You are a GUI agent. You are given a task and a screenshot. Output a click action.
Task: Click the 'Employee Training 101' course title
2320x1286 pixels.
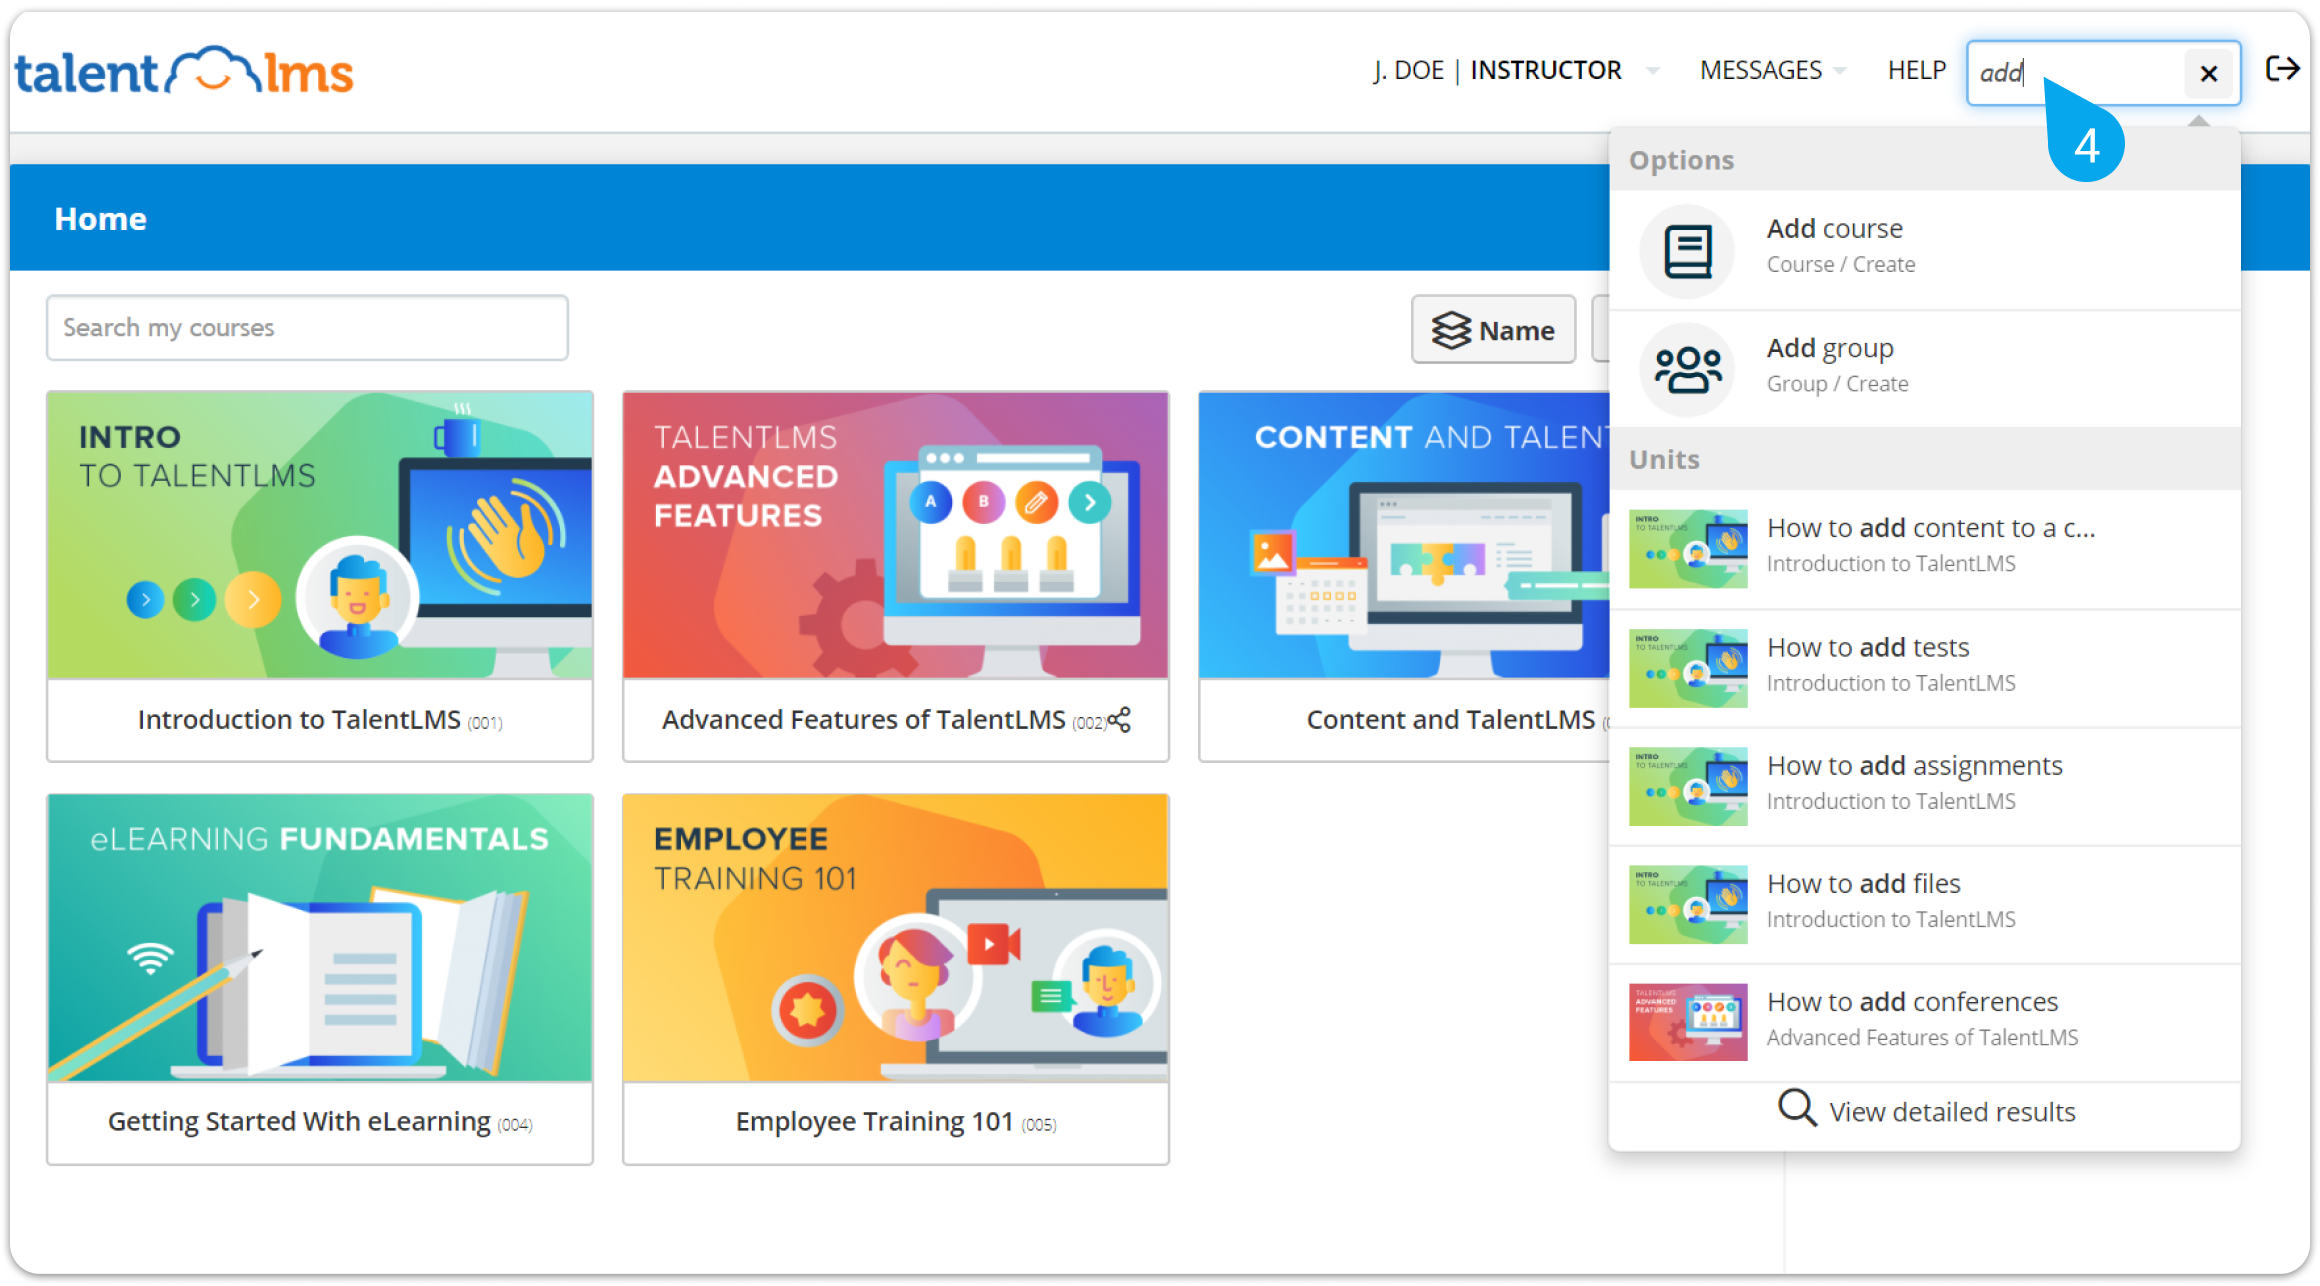point(875,1122)
